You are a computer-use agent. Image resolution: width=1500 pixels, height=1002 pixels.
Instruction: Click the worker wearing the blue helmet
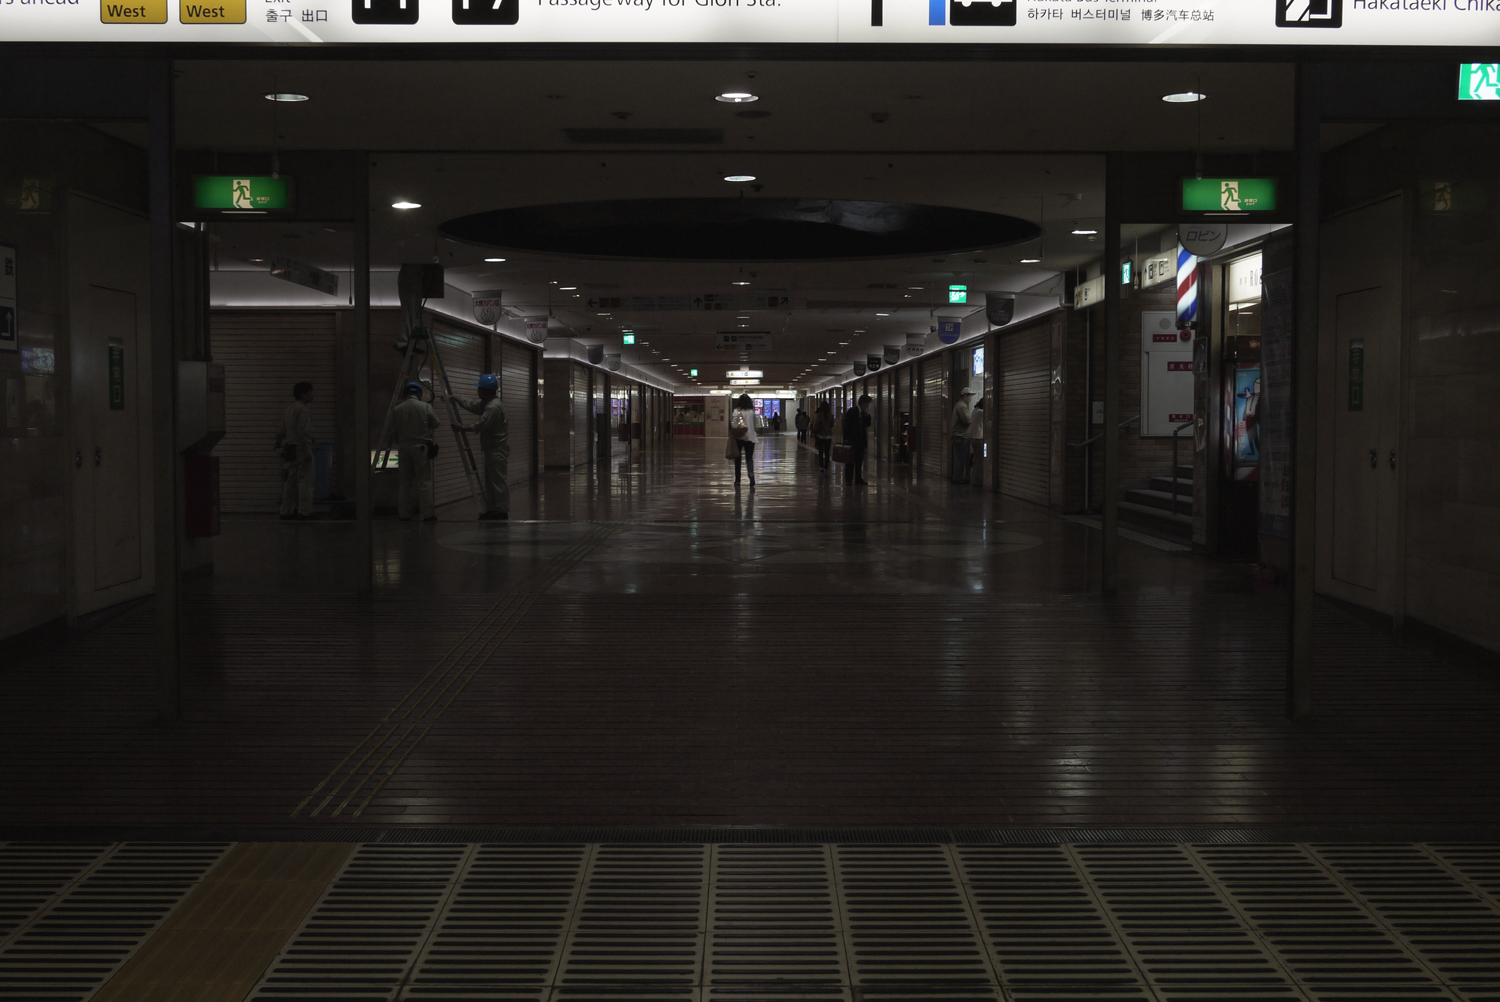tap(486, 446)
